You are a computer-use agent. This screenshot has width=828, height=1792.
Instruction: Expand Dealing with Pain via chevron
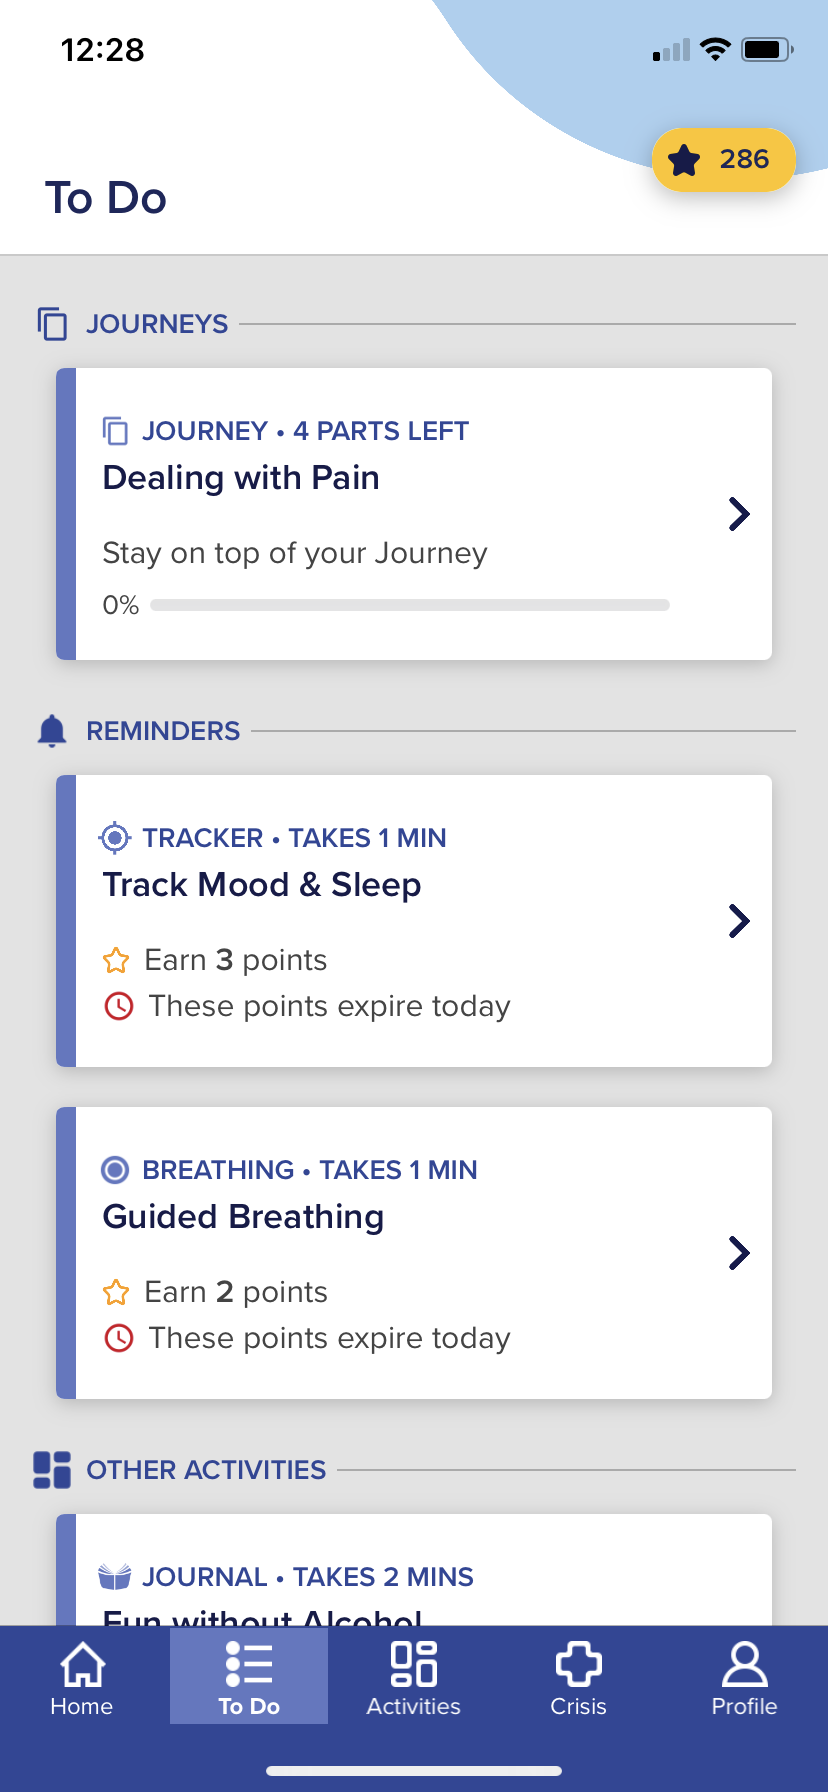(739, 514)
